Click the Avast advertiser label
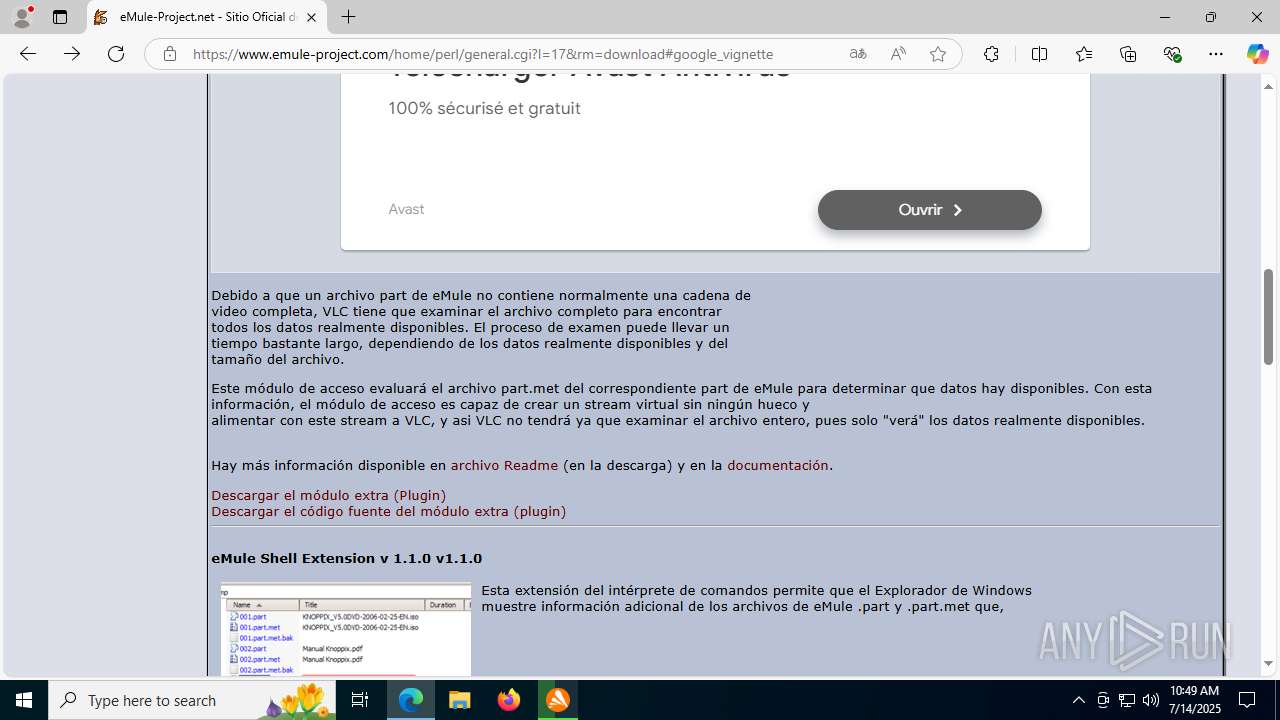 coord(406,209)
